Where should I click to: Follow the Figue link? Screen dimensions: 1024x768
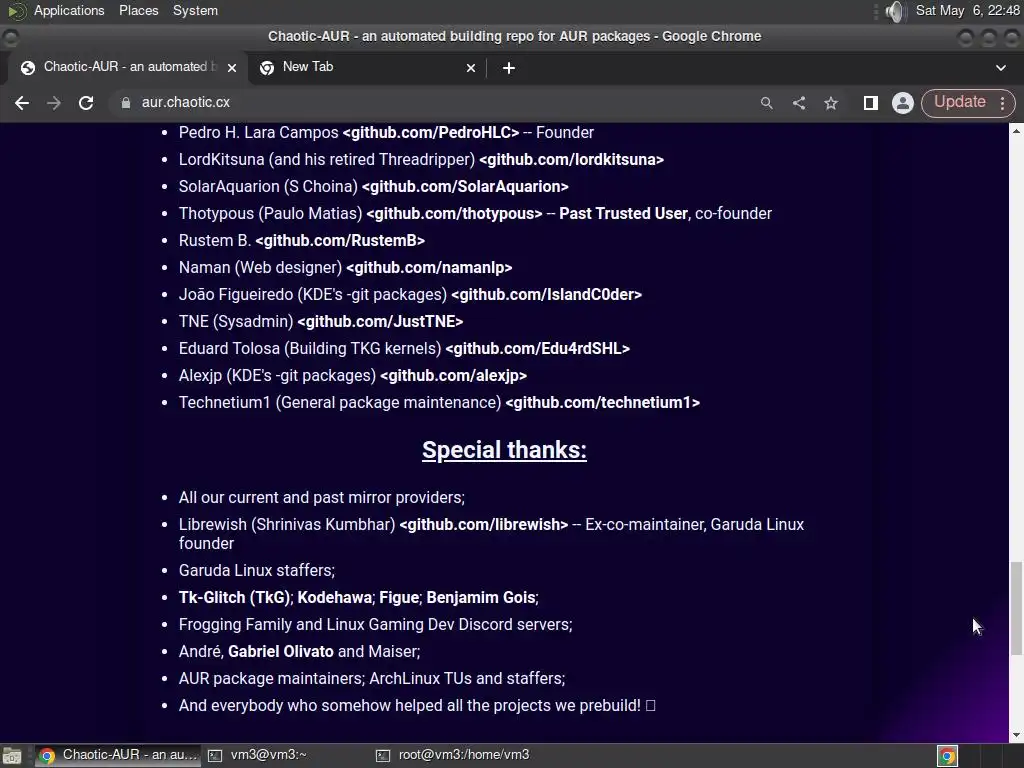[399, 598]
